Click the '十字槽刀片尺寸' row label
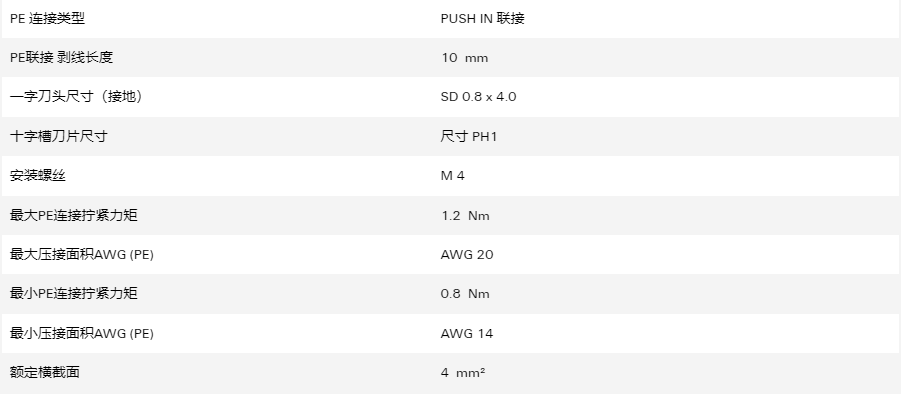Screen dimensions: 901x394 click(59, 136)
